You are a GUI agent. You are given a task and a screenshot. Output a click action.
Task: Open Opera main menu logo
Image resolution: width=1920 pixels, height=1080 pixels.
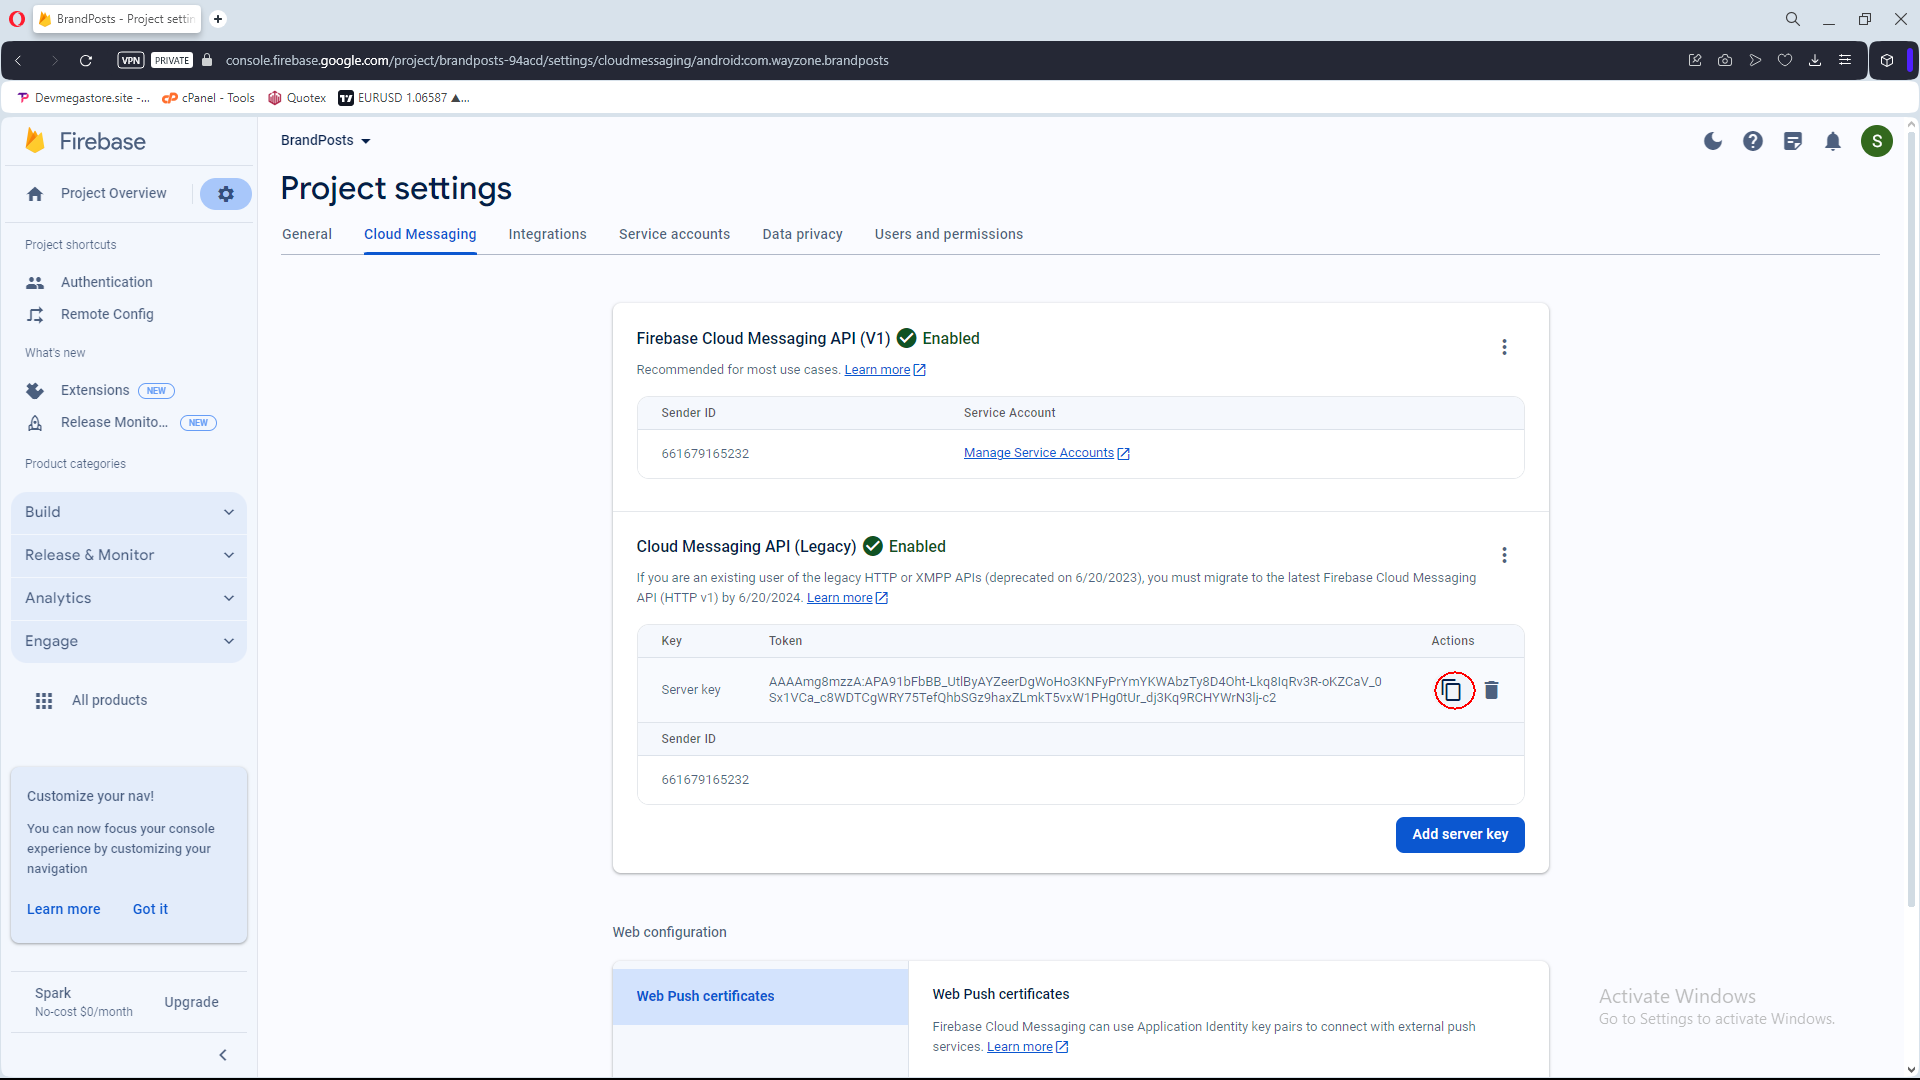click(x=17, y=19)
